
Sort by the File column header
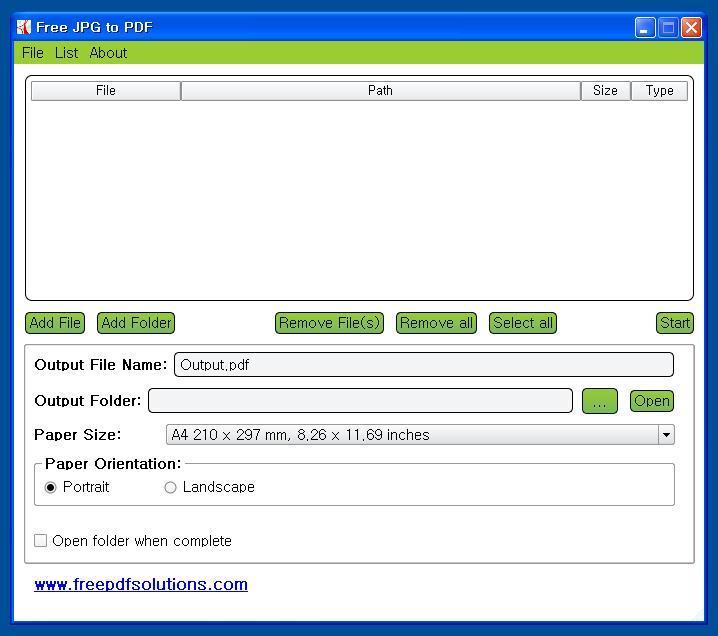tap(106, 91)
